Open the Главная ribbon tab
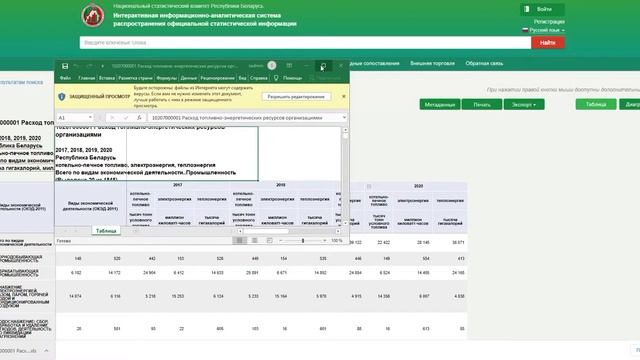 pos(87,78)
